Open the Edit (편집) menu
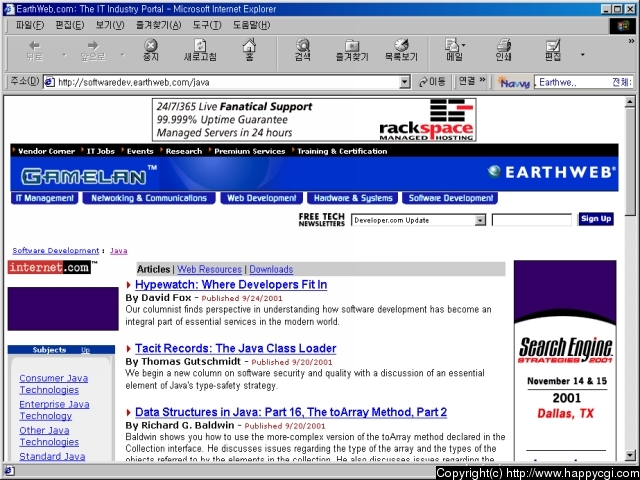 click(70, 25)
